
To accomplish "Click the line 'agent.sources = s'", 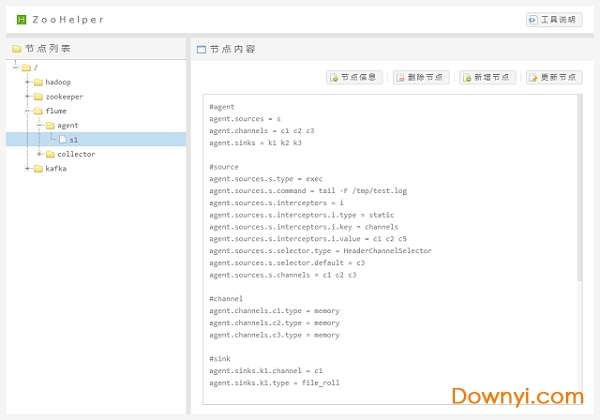I will click(x=245, y=119).
